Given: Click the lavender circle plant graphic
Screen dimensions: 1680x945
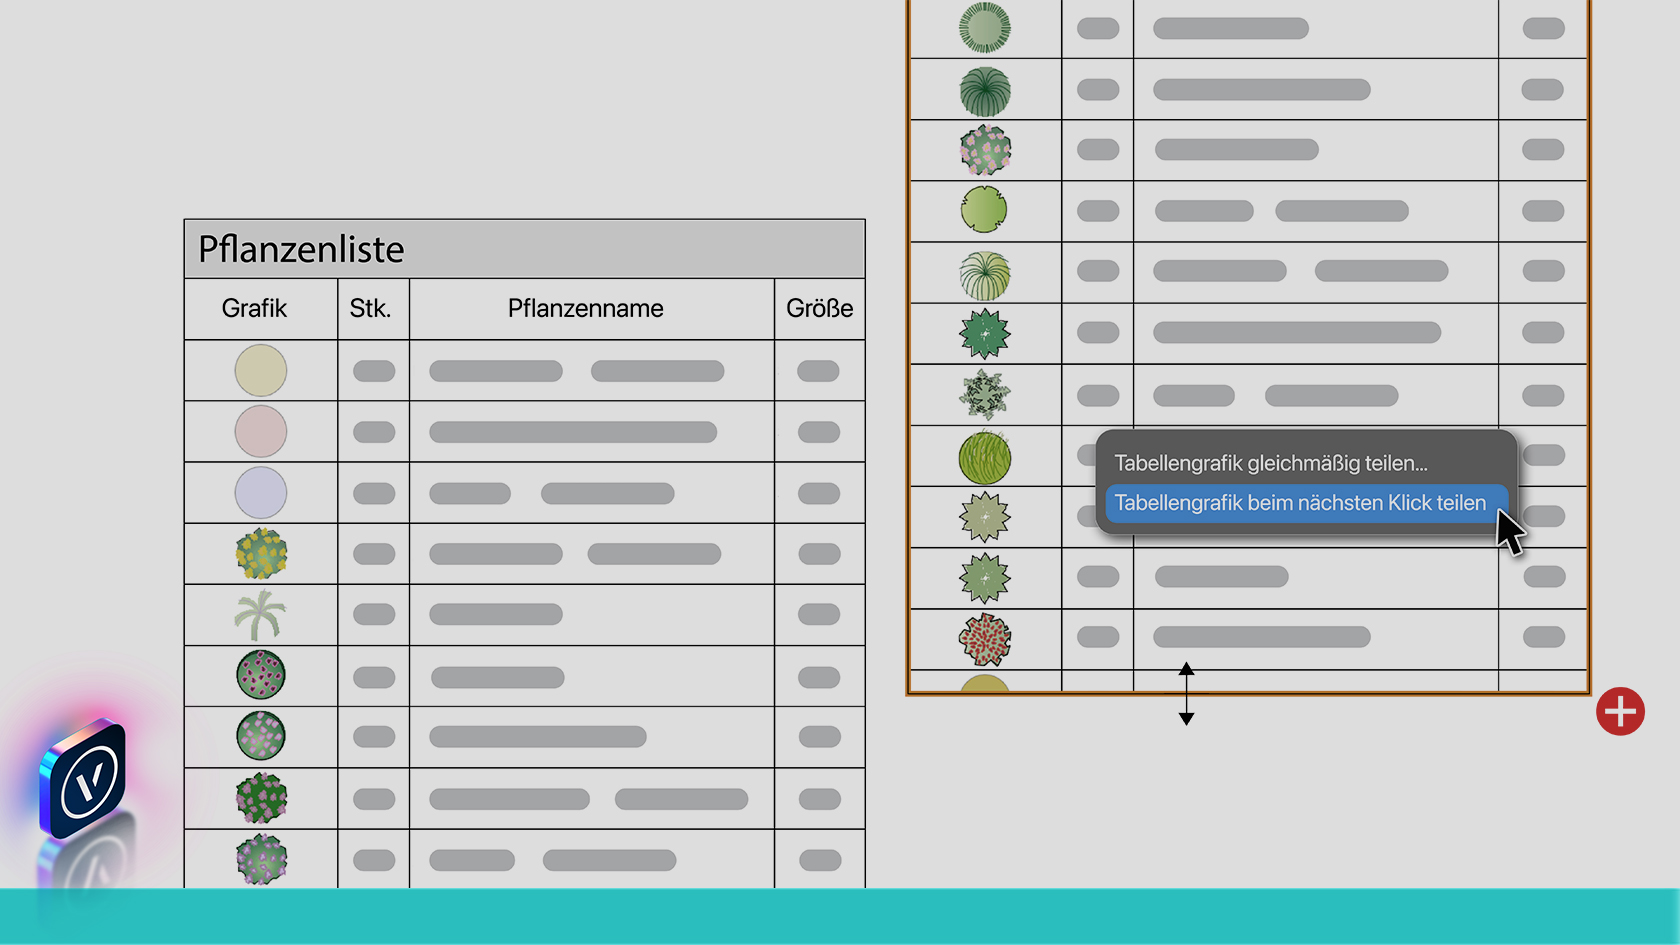Looking at the screenshot, I should pyautogui.click(x=261, y=493).
